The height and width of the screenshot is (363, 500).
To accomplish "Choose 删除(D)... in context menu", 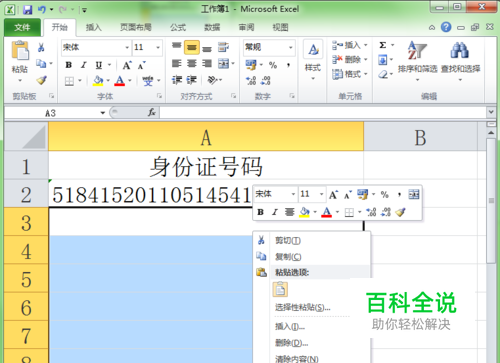I will [x=291, y=343].
